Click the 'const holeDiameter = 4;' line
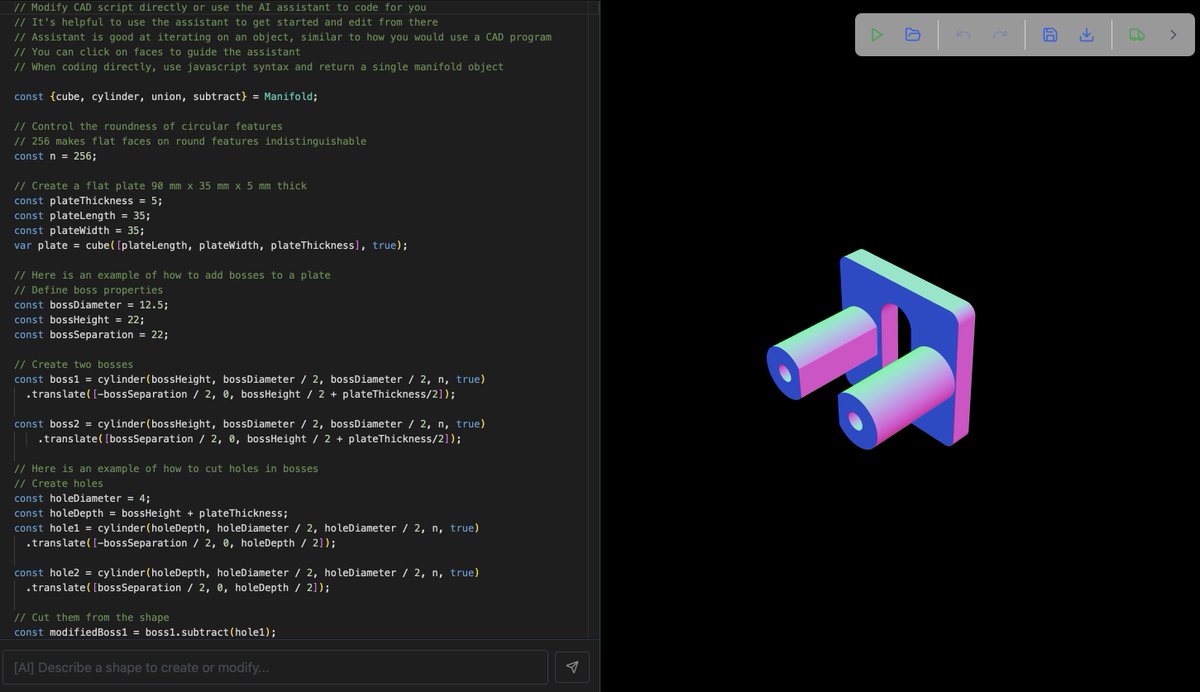Screen dimensions: 1200x692 point(82,498)
